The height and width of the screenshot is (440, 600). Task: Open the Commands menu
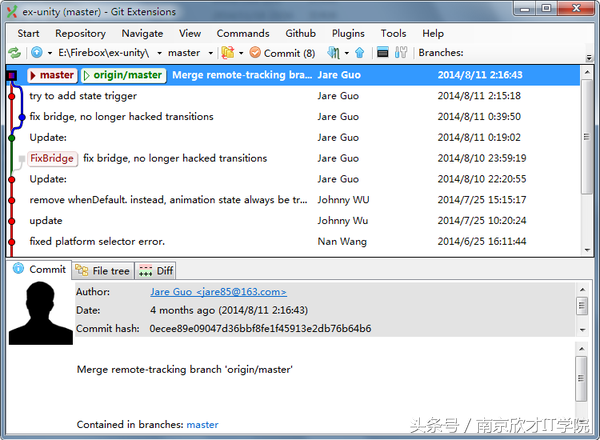tap(243, 34)
